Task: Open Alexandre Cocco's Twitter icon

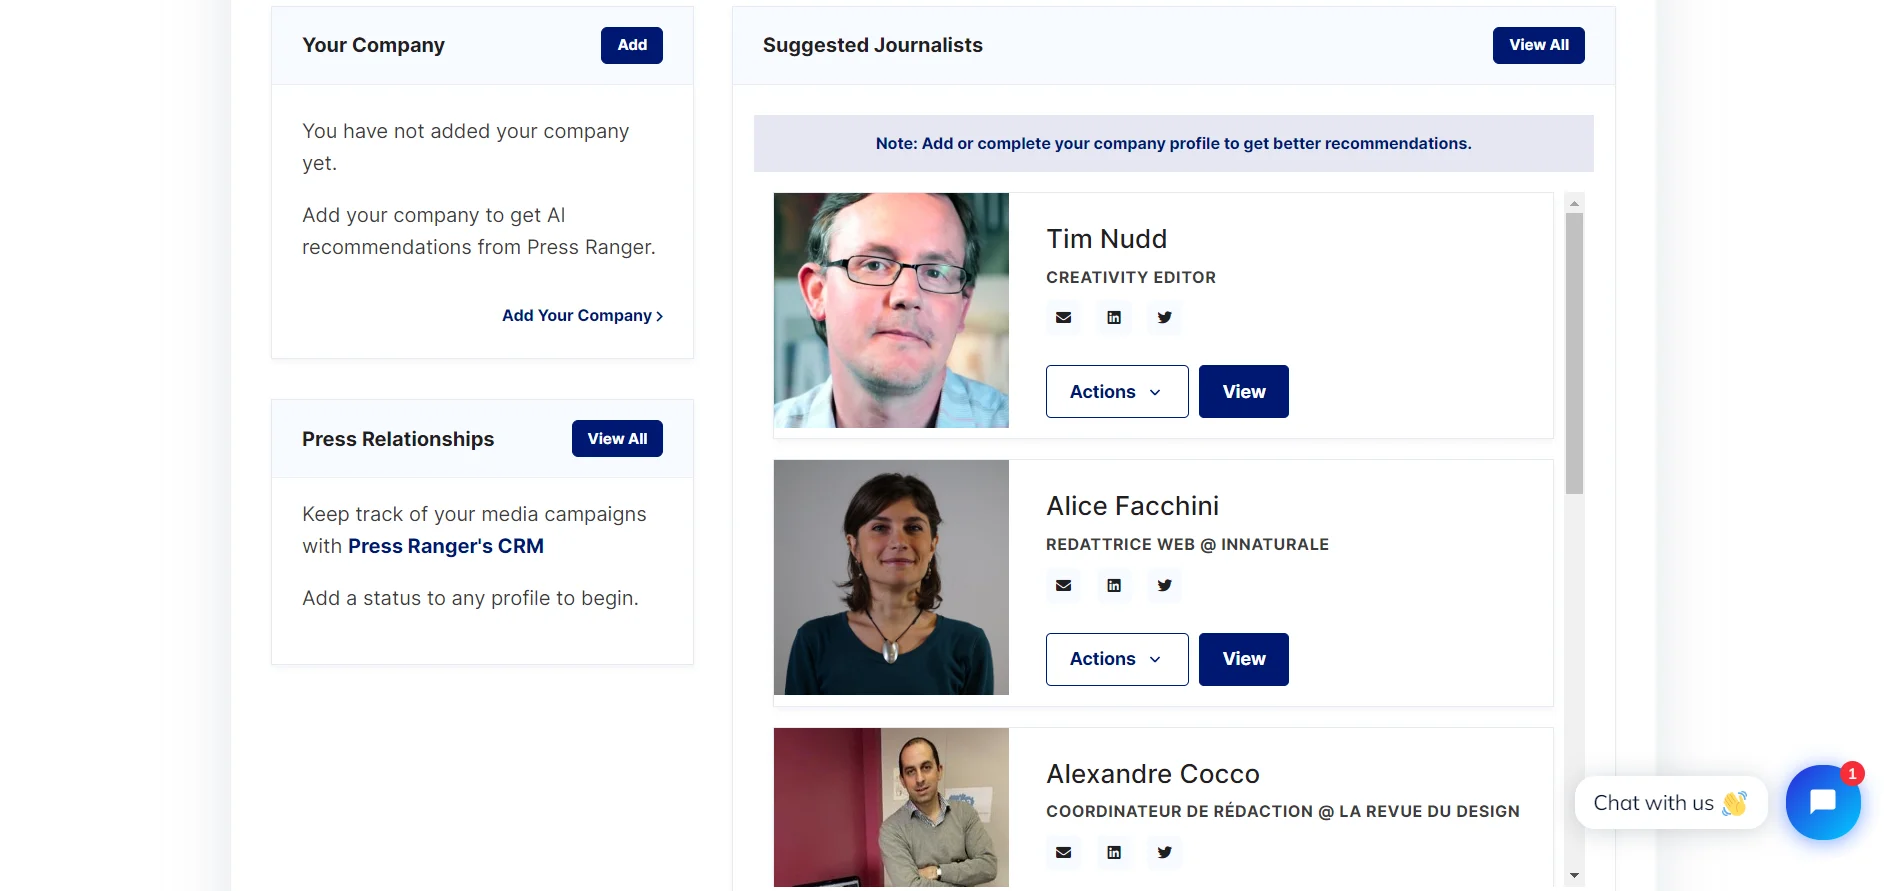Action: pos(1164,852)
